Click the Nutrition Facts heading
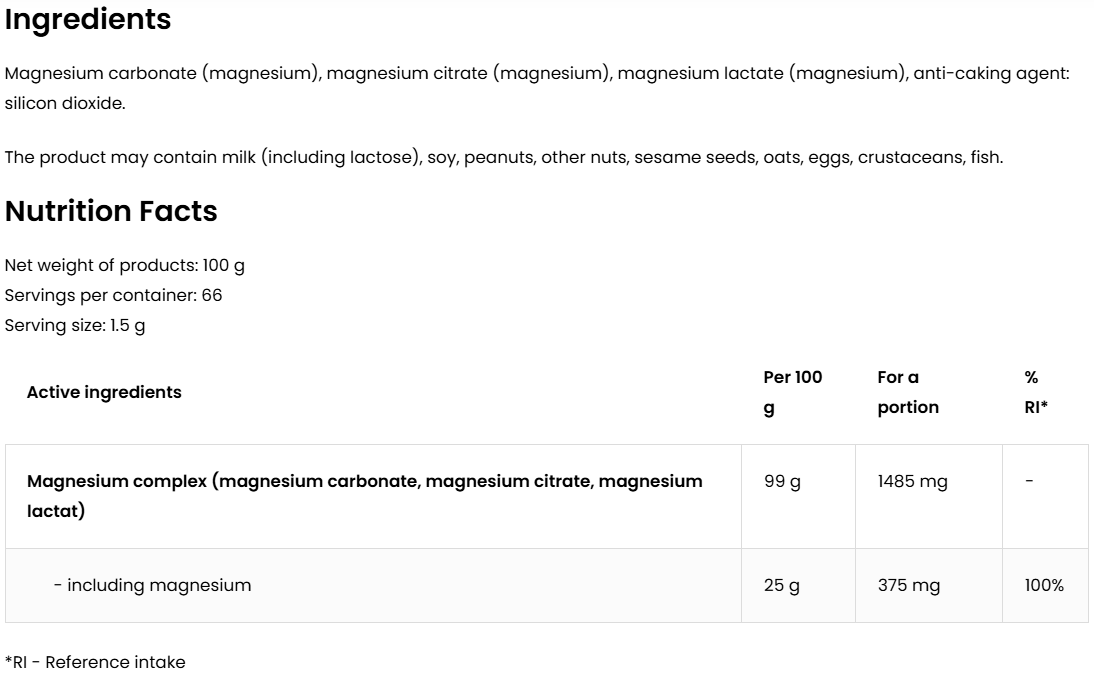The image size is (1094, 675). 111,212
